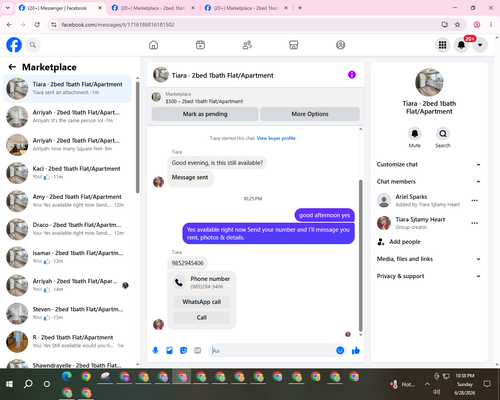
Task: Go to the Home feed icon
Action: click(153, 45)
